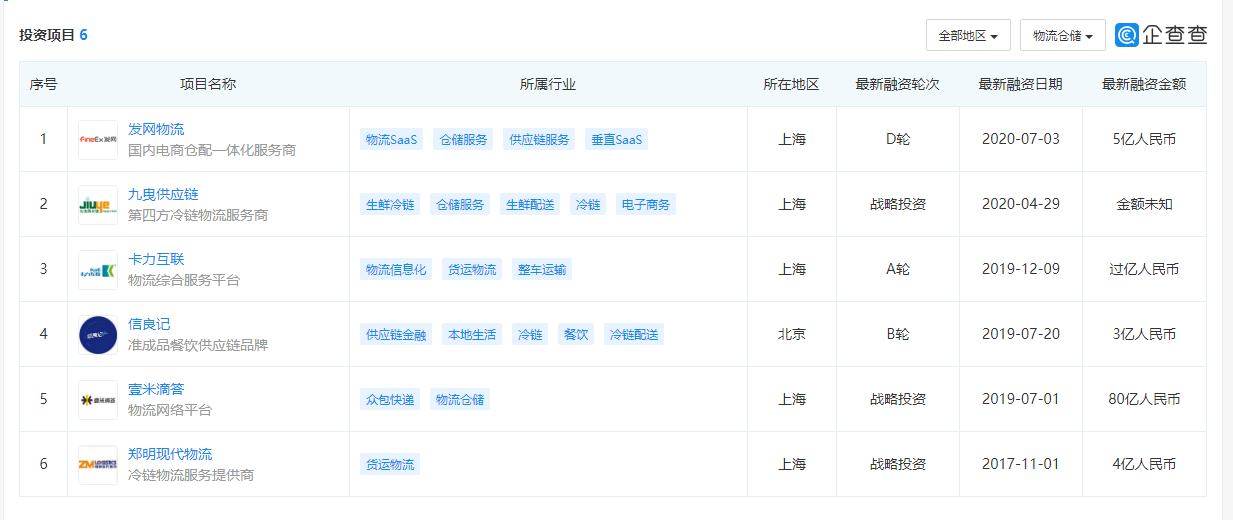
Task: Open the 壹米滴答 project link
Action: coord(156,390)
